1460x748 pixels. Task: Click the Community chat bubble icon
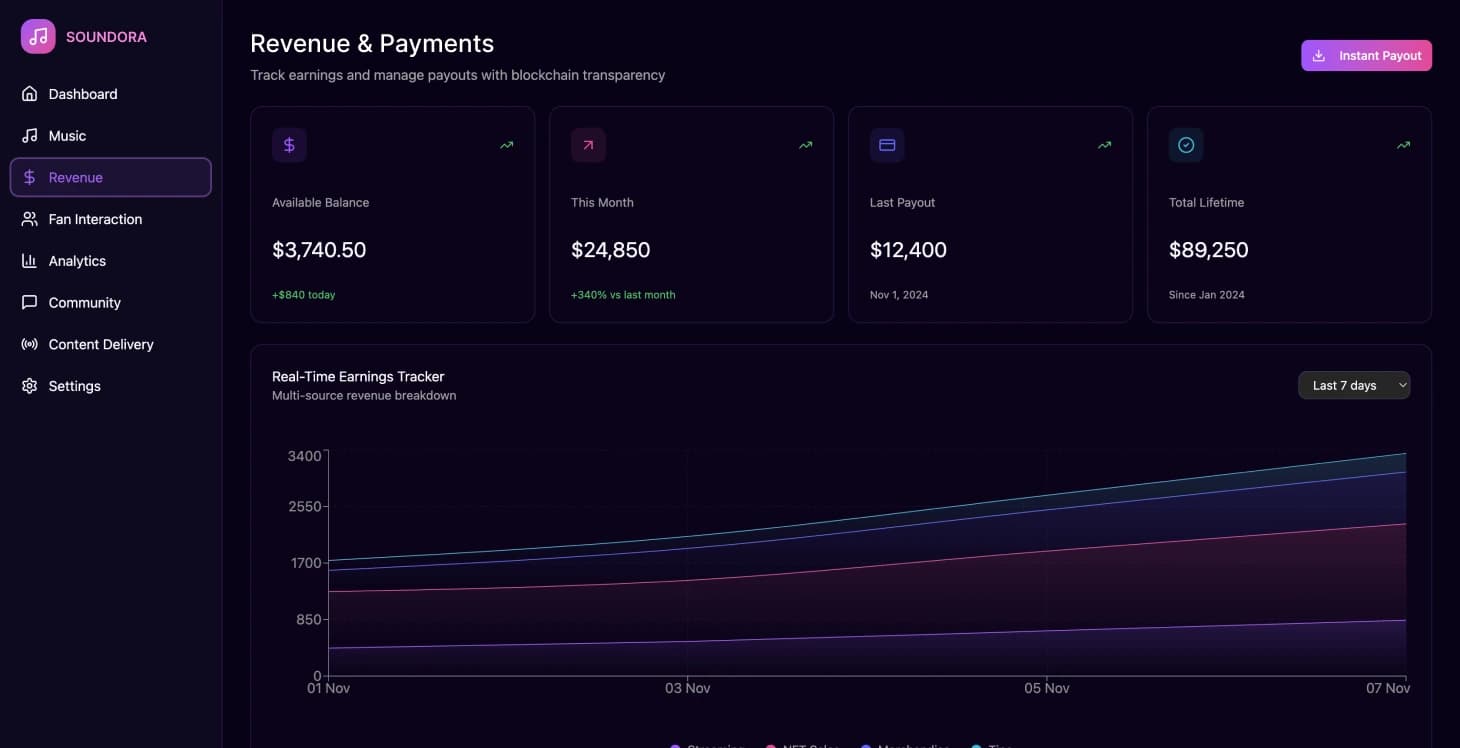[x=30, y=303]
